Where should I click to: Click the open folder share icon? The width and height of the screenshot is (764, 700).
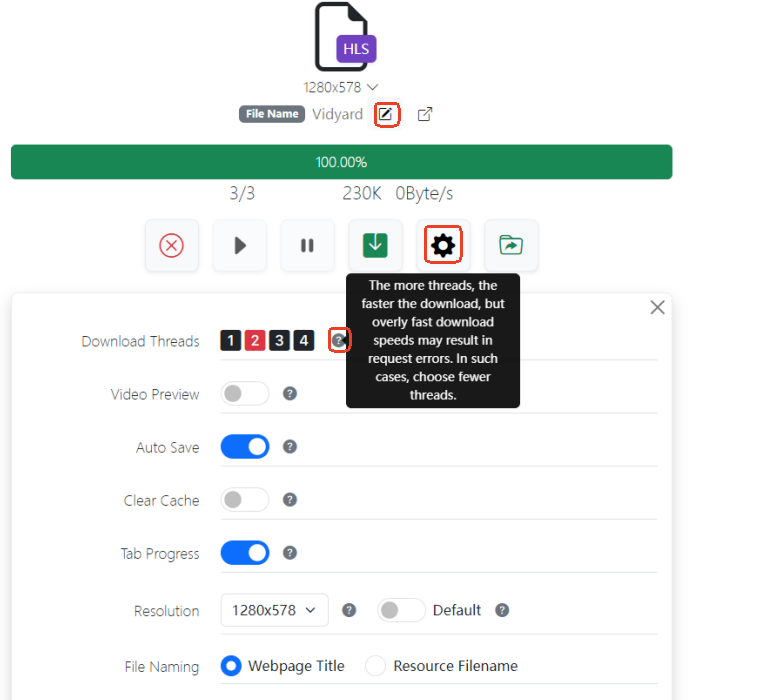(511, 246)
